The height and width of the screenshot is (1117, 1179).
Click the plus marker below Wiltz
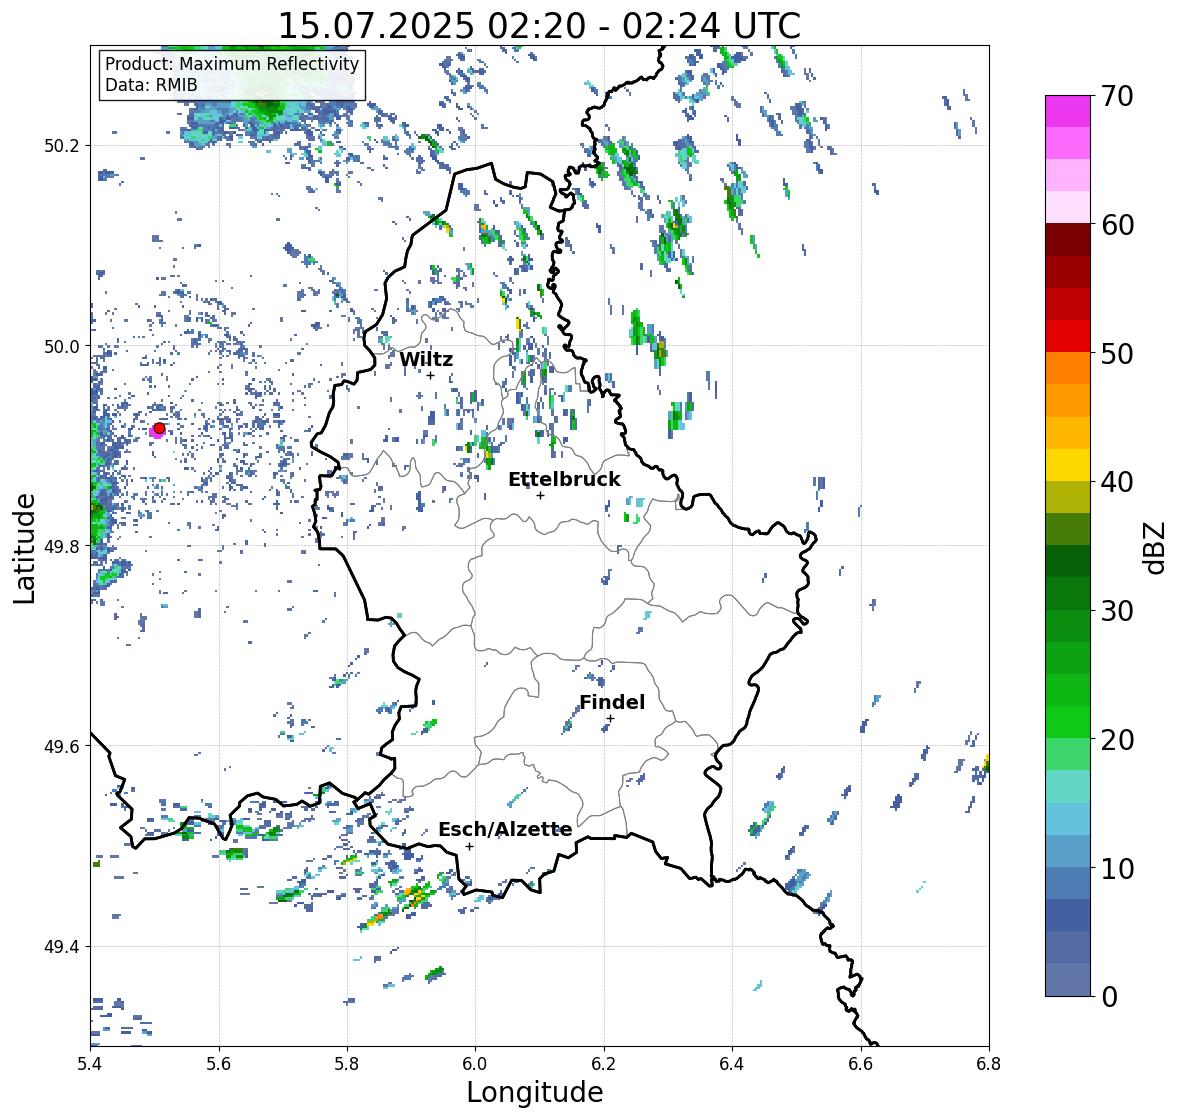pyautogui.click(x=431, y=375)
